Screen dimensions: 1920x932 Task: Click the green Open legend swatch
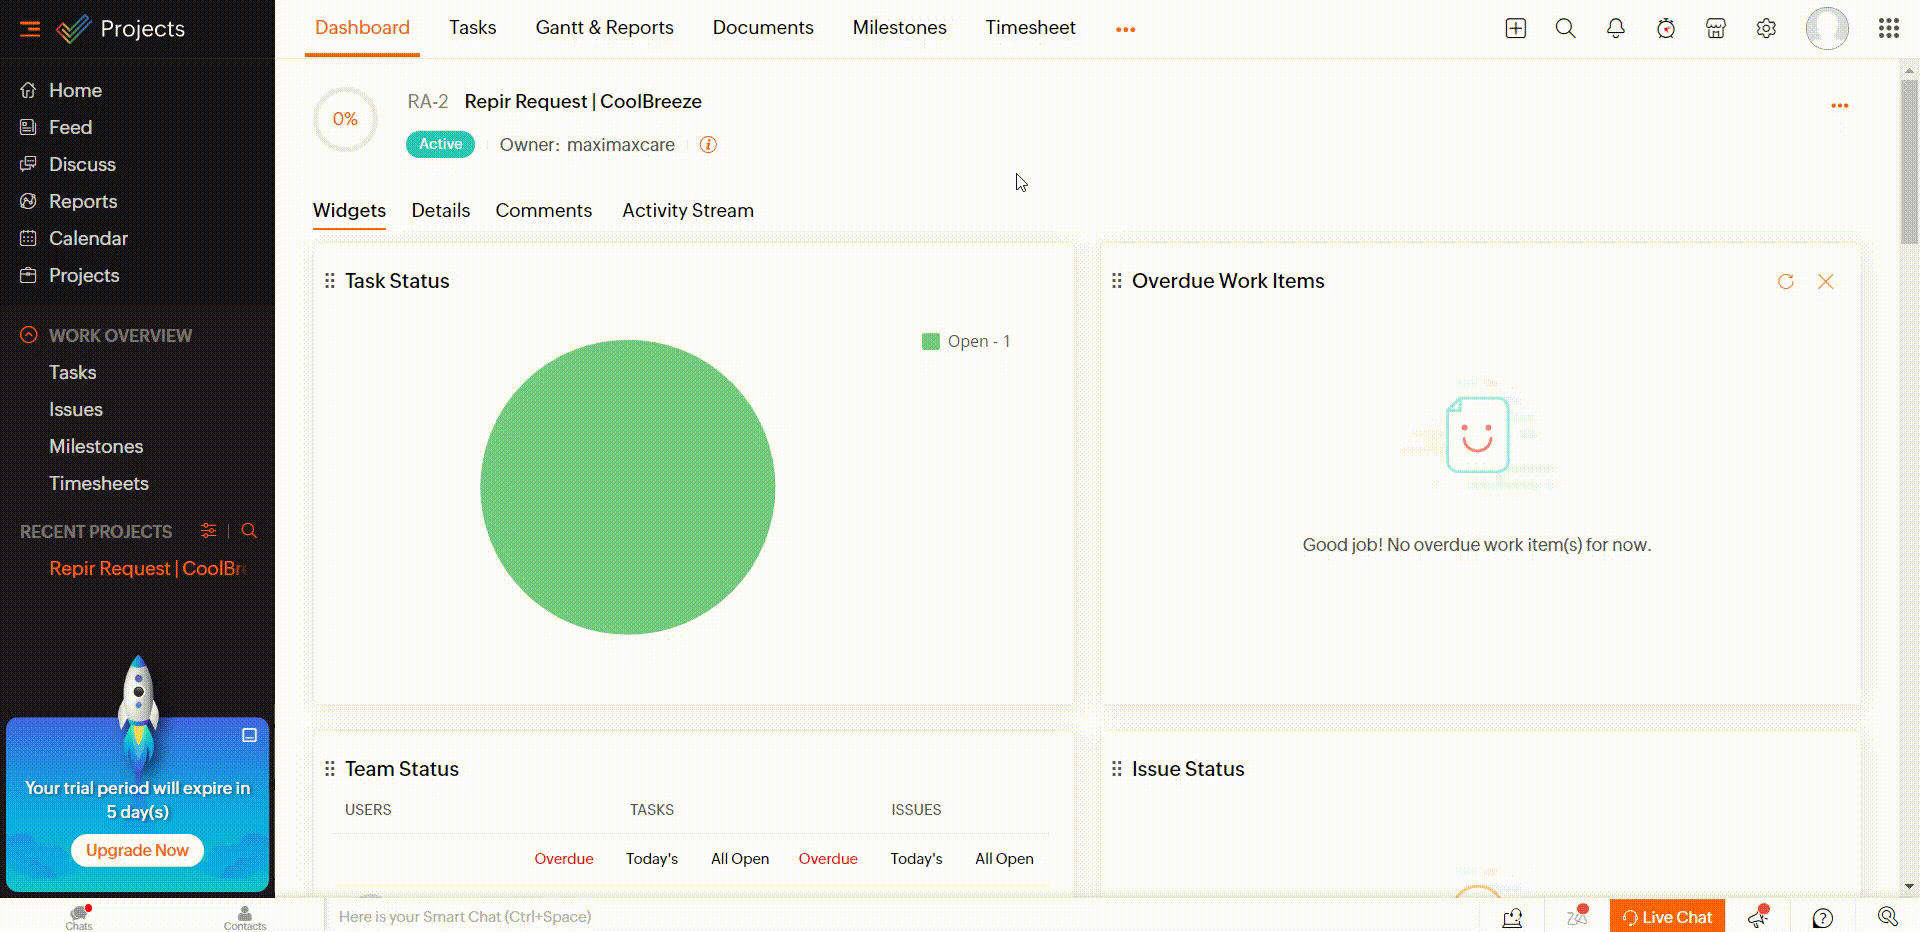click(930, 342)
